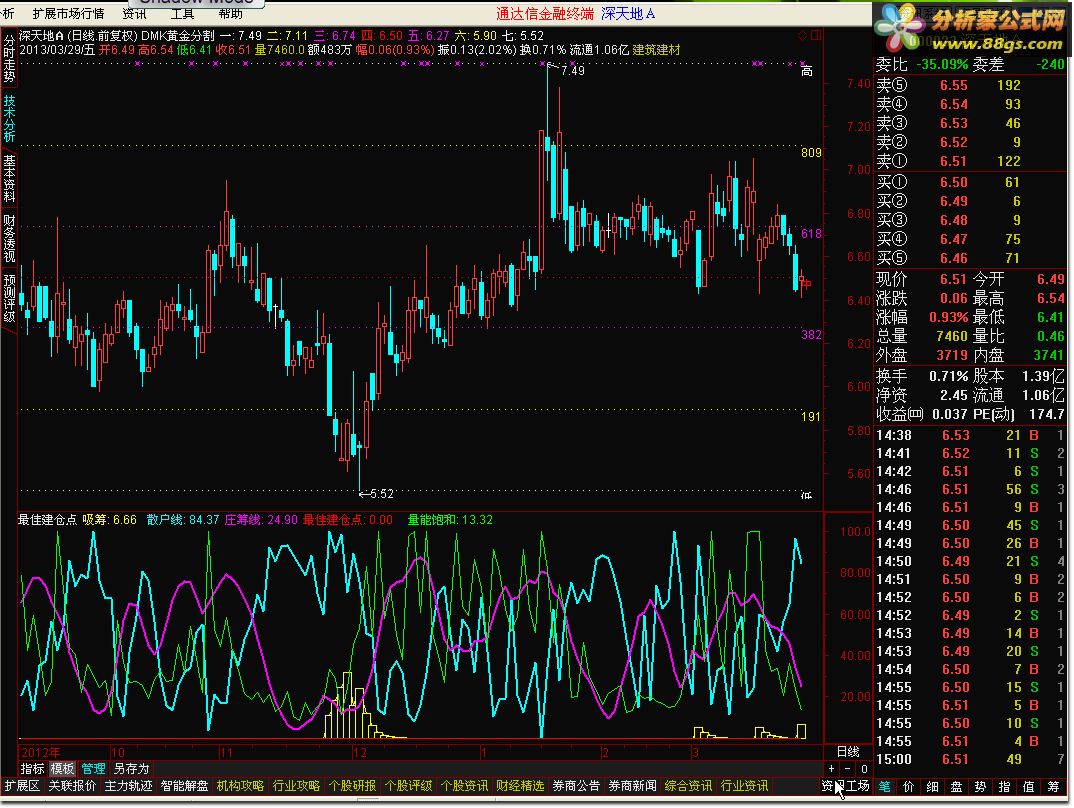The height and width of the screenshot is (808, 1074).
Task: Select the 势 tab in quote panel
Action: [981, 787]
